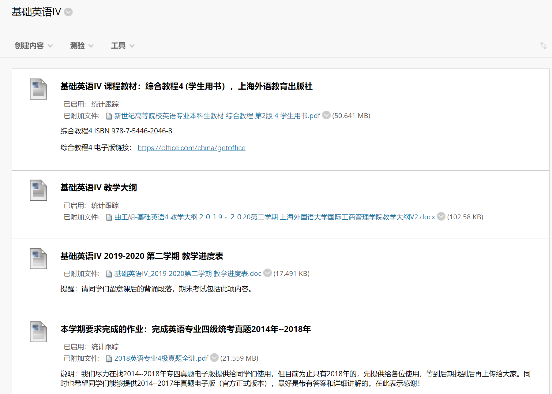Download the 综合教程 学生用书 pdf attachment

tap(217, 115)
